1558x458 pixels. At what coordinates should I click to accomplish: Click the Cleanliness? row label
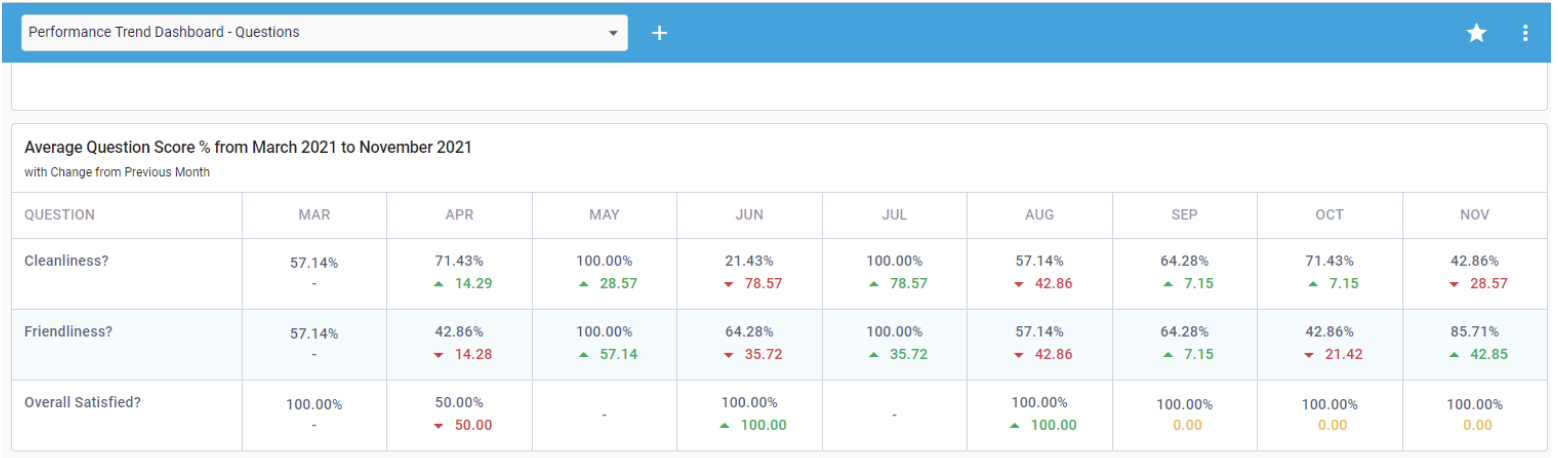point(66,261)
